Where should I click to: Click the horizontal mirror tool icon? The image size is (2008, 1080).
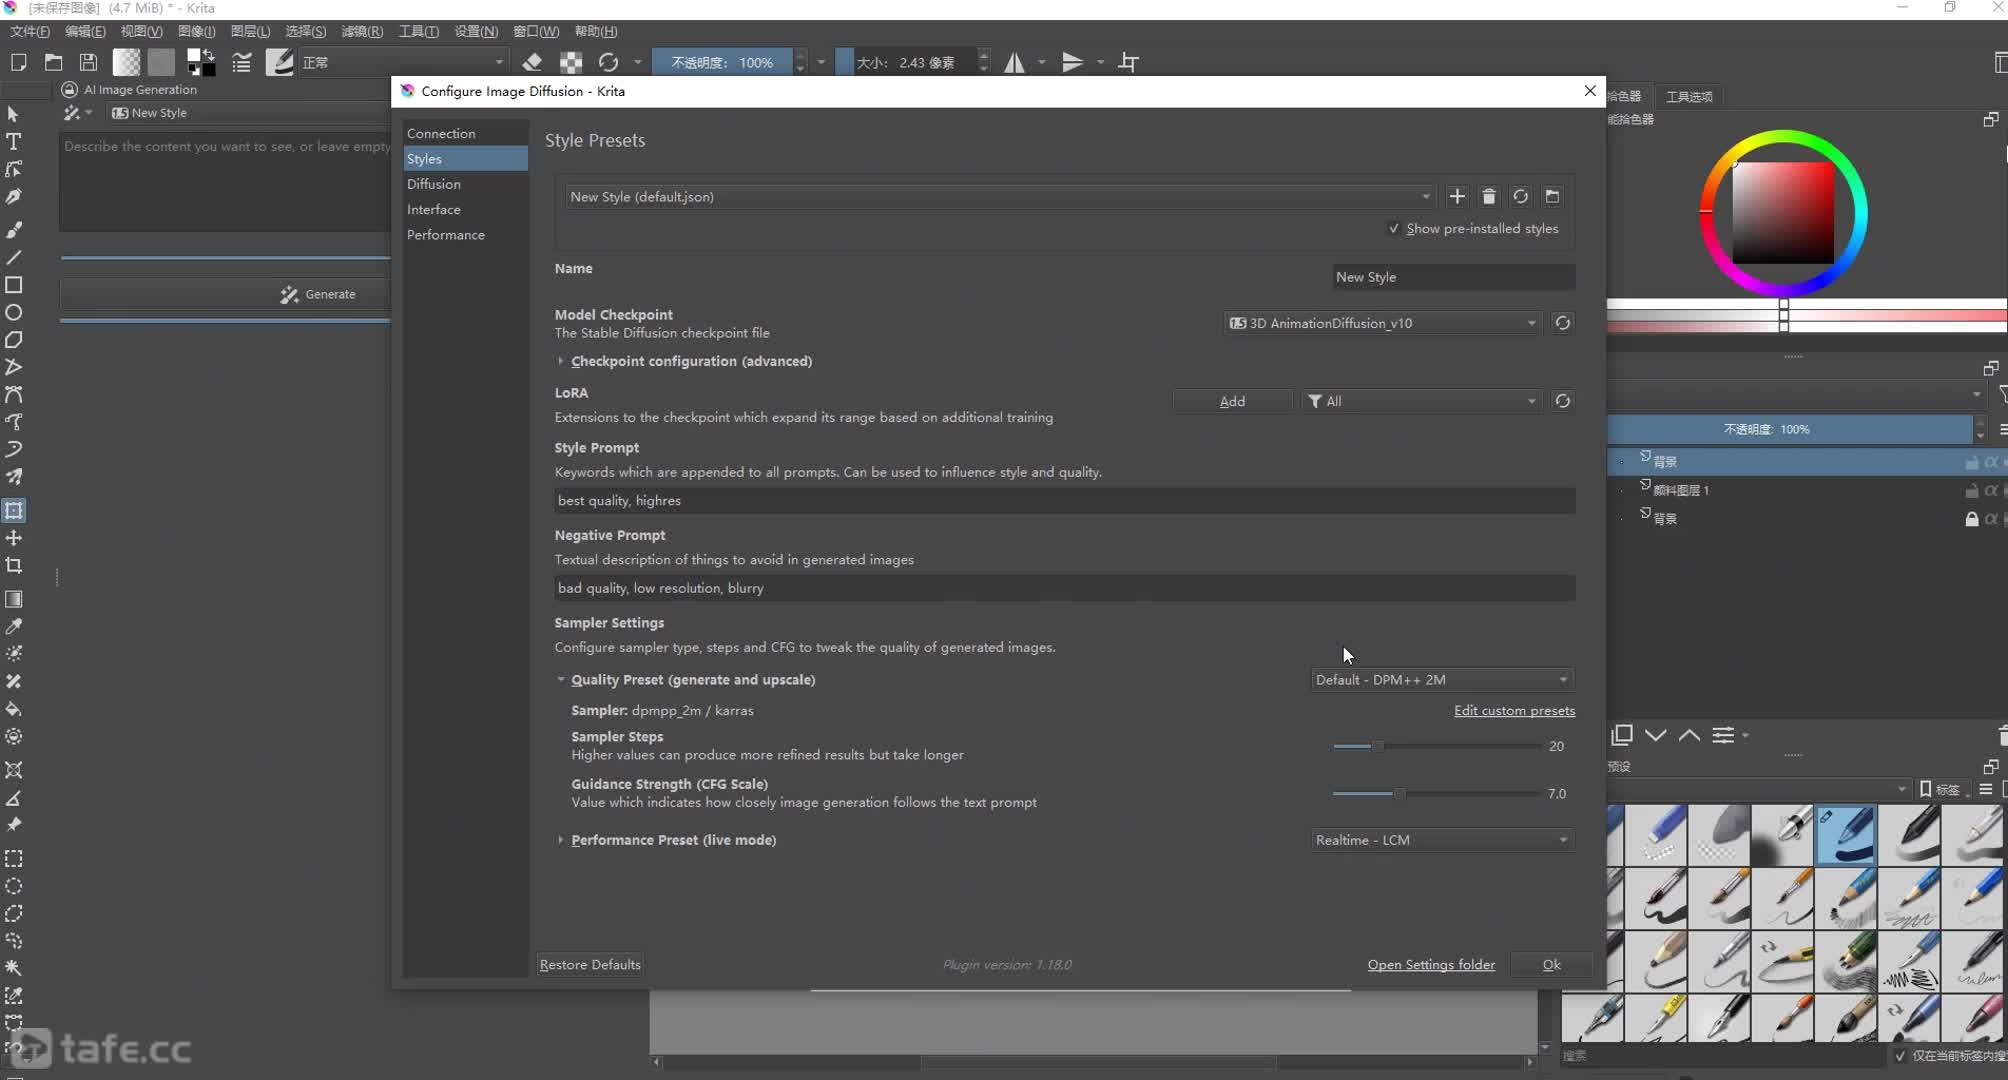pyautogui.click(x=1014, y=62)
